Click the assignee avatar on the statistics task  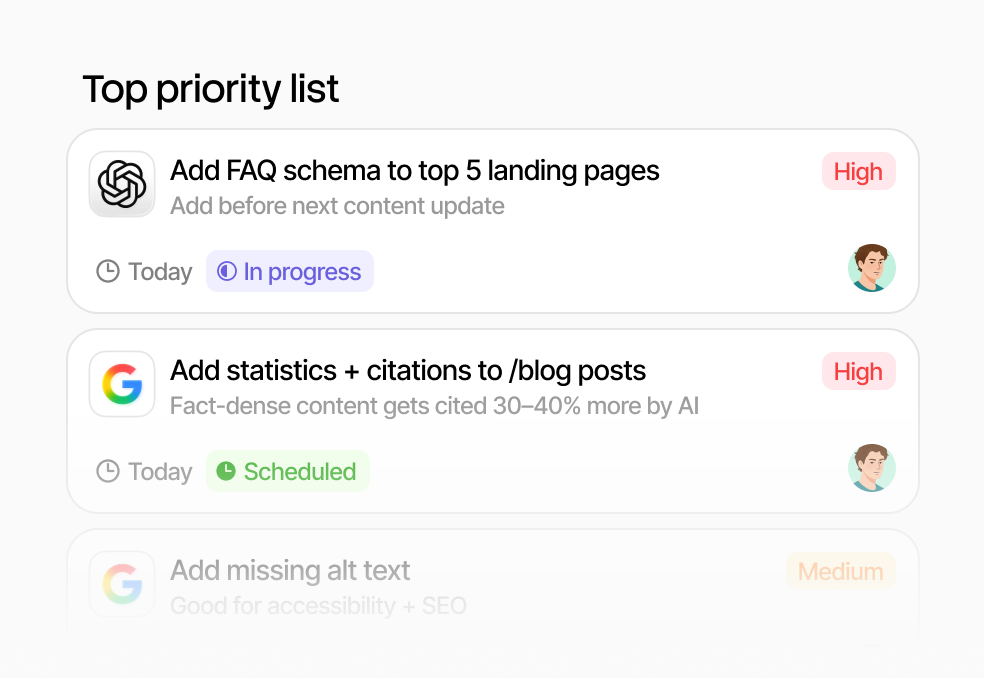point(871,467)
